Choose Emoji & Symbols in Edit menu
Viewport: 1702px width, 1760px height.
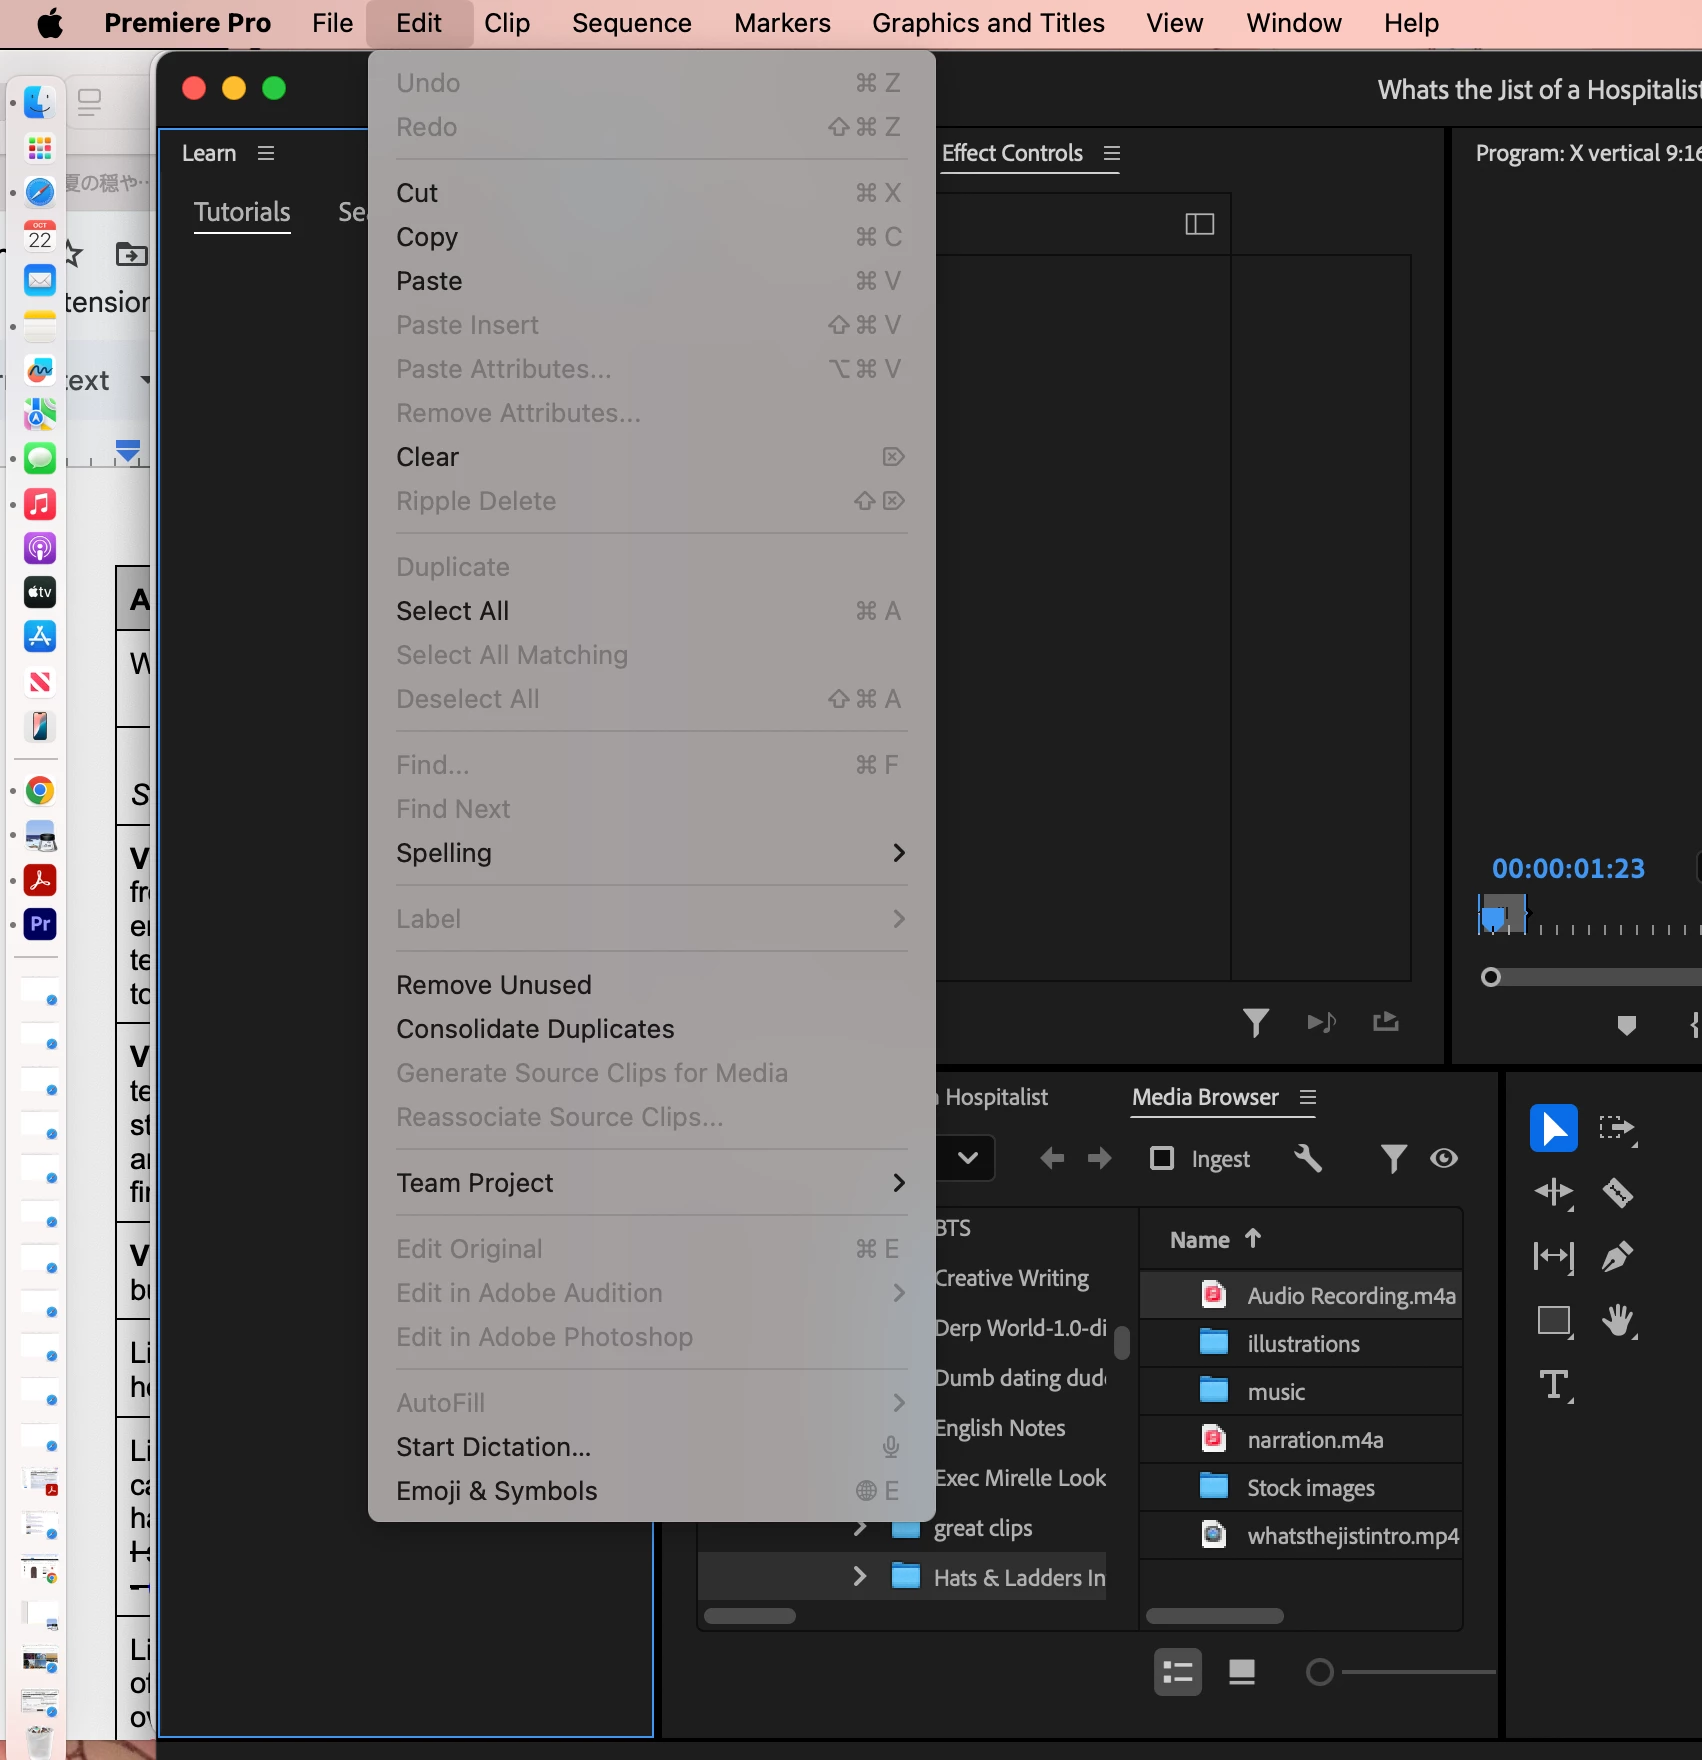click(x=652, y=1491)
